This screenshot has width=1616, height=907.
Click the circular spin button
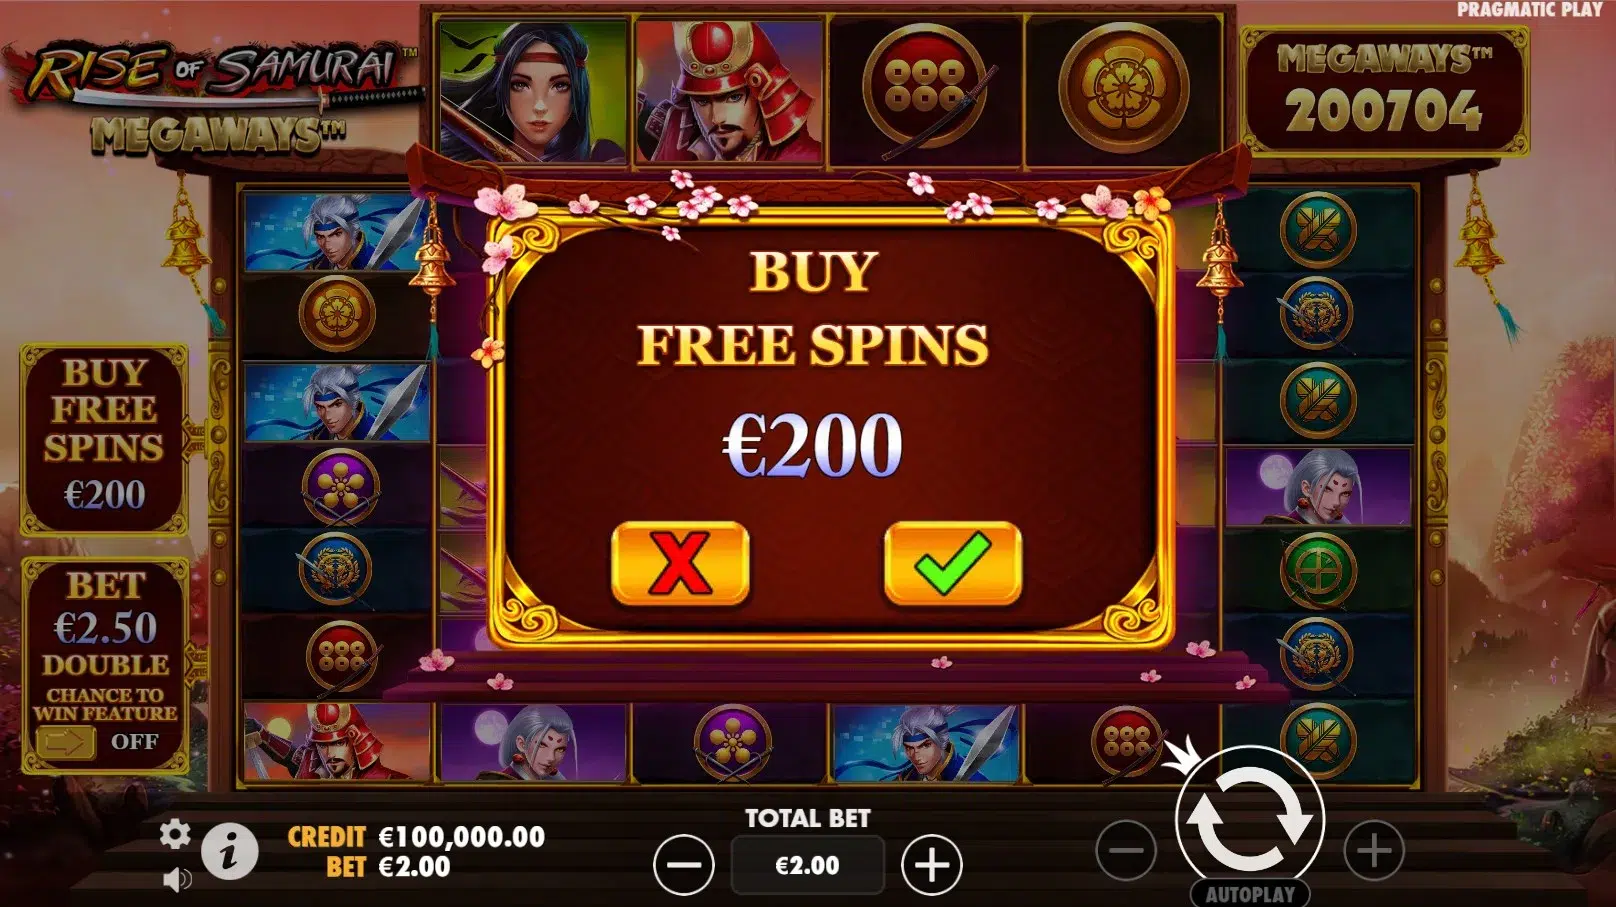pyautogui.click(x=1250, y=818)
